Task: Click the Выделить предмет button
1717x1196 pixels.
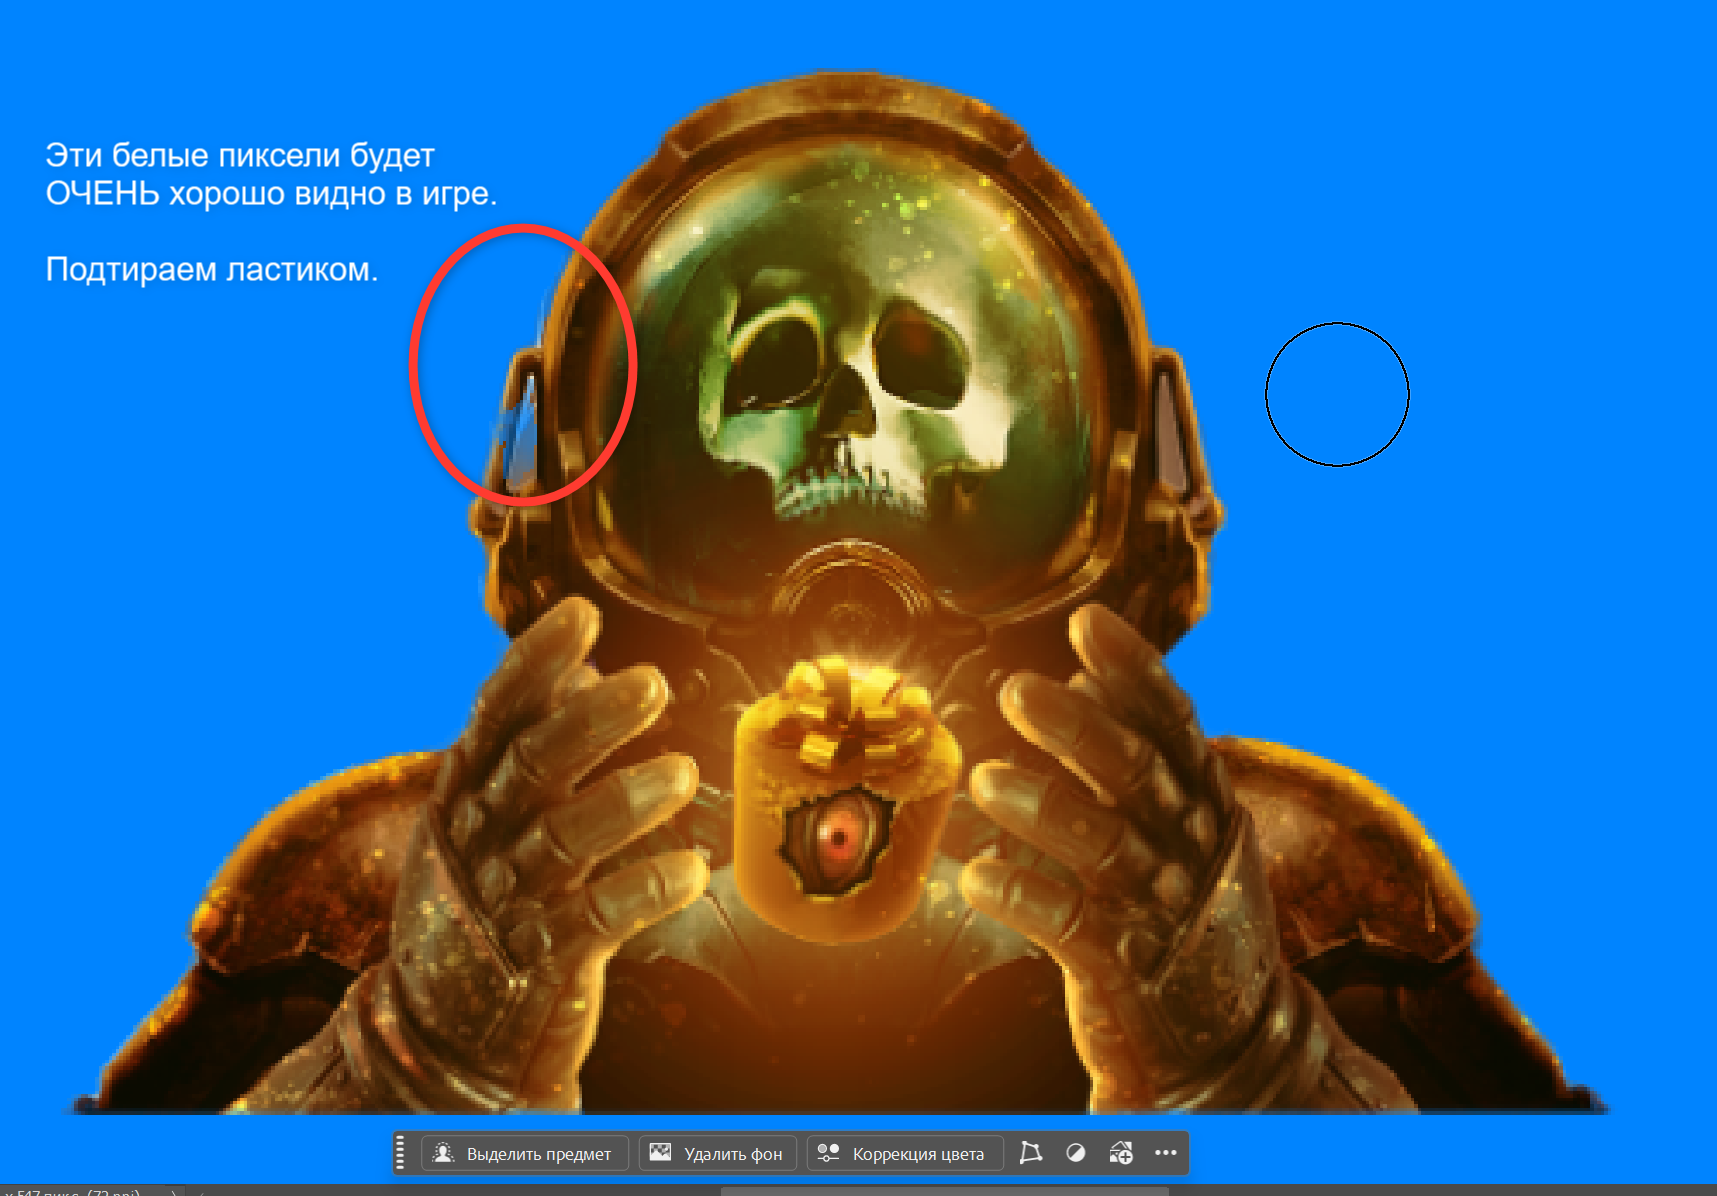Action: pos(525,1153)
